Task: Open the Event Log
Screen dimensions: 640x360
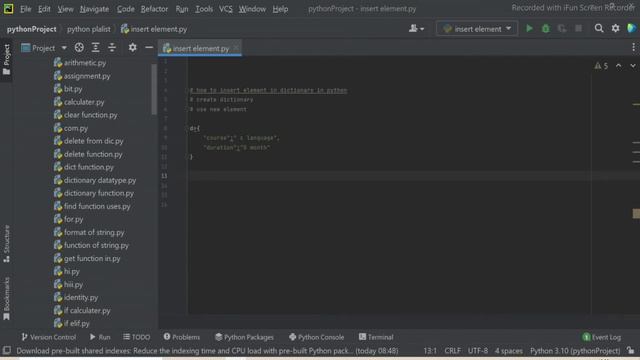Action: point(602,337)
